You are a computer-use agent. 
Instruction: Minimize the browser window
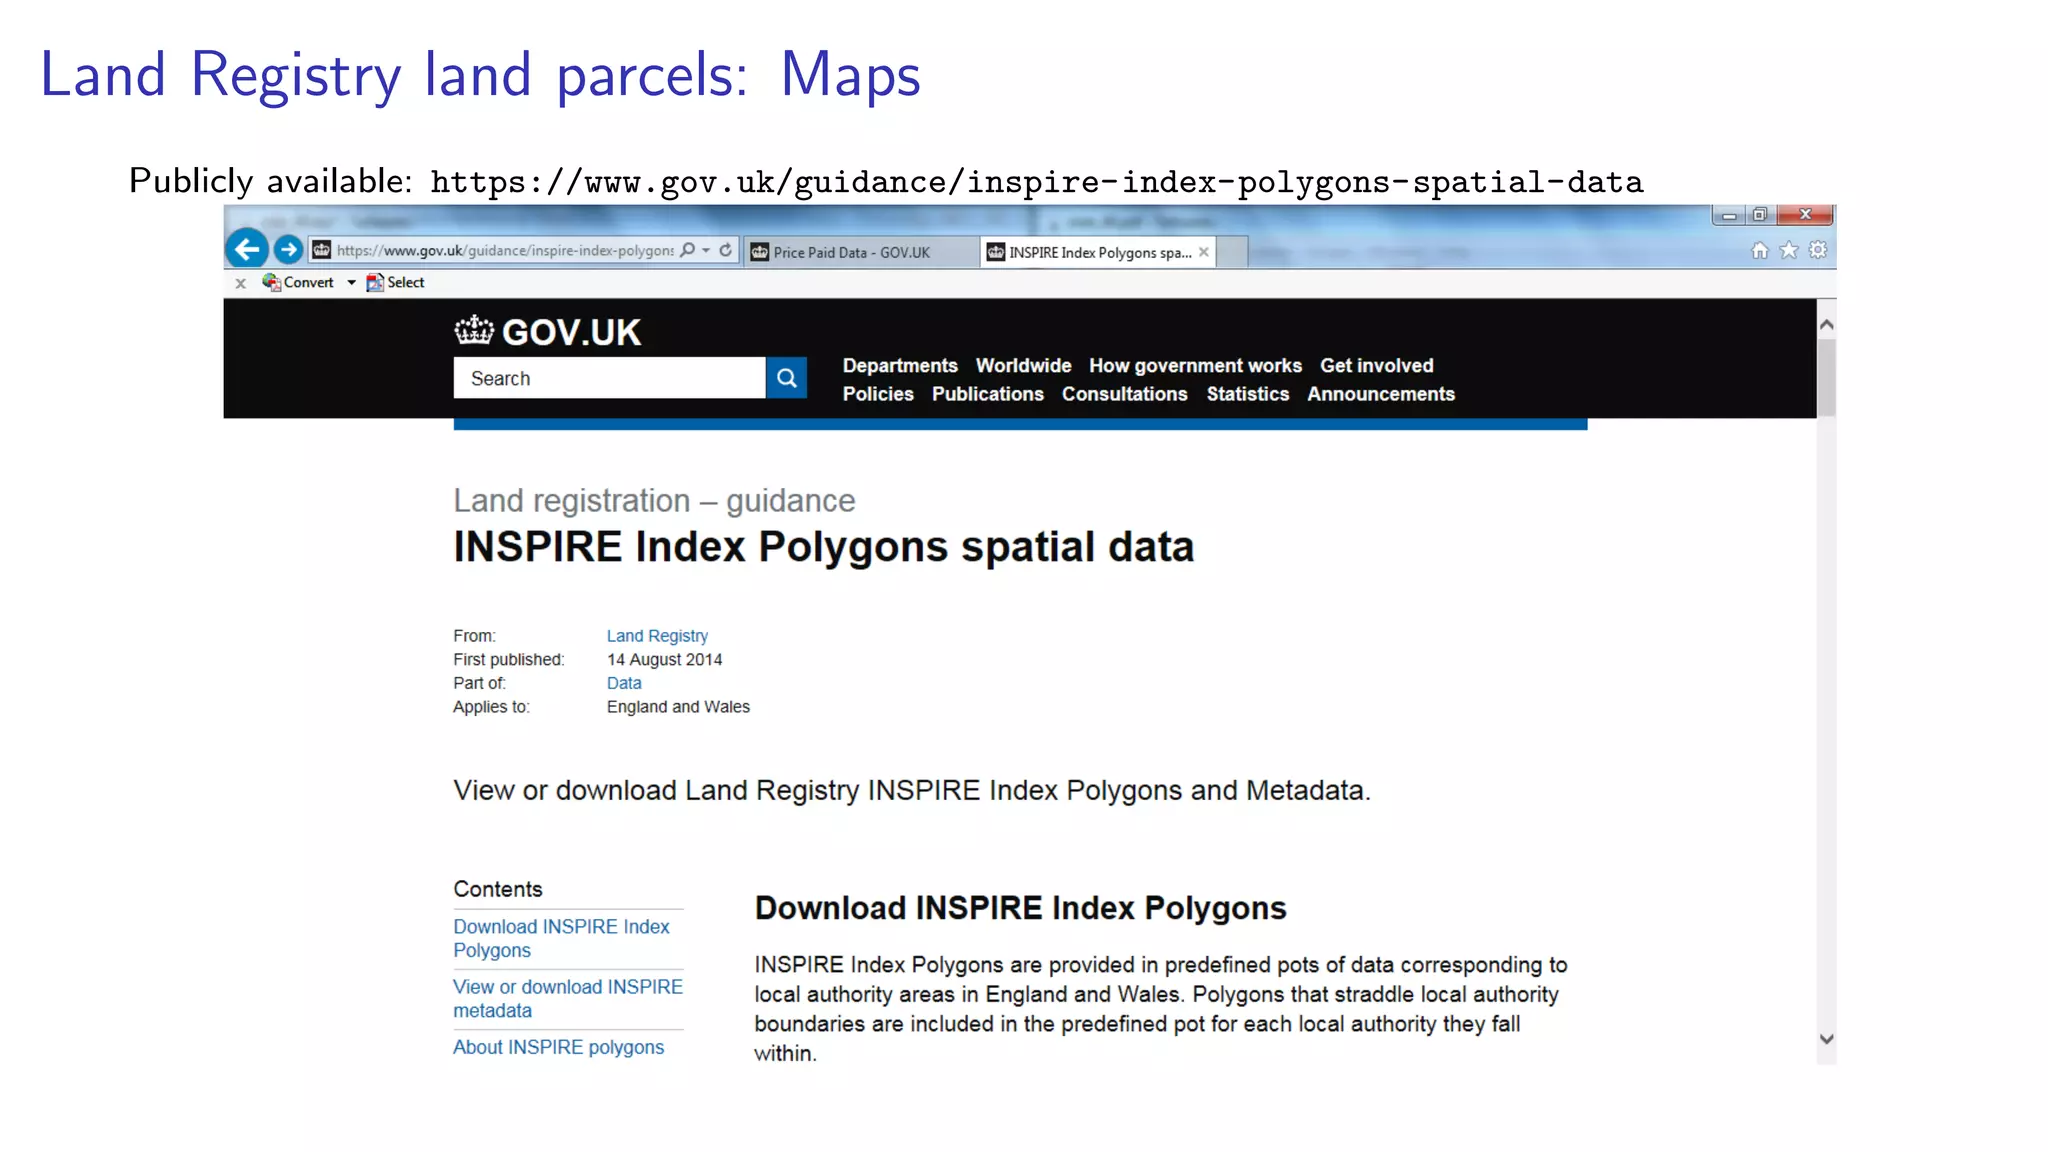click(1729, 215)
